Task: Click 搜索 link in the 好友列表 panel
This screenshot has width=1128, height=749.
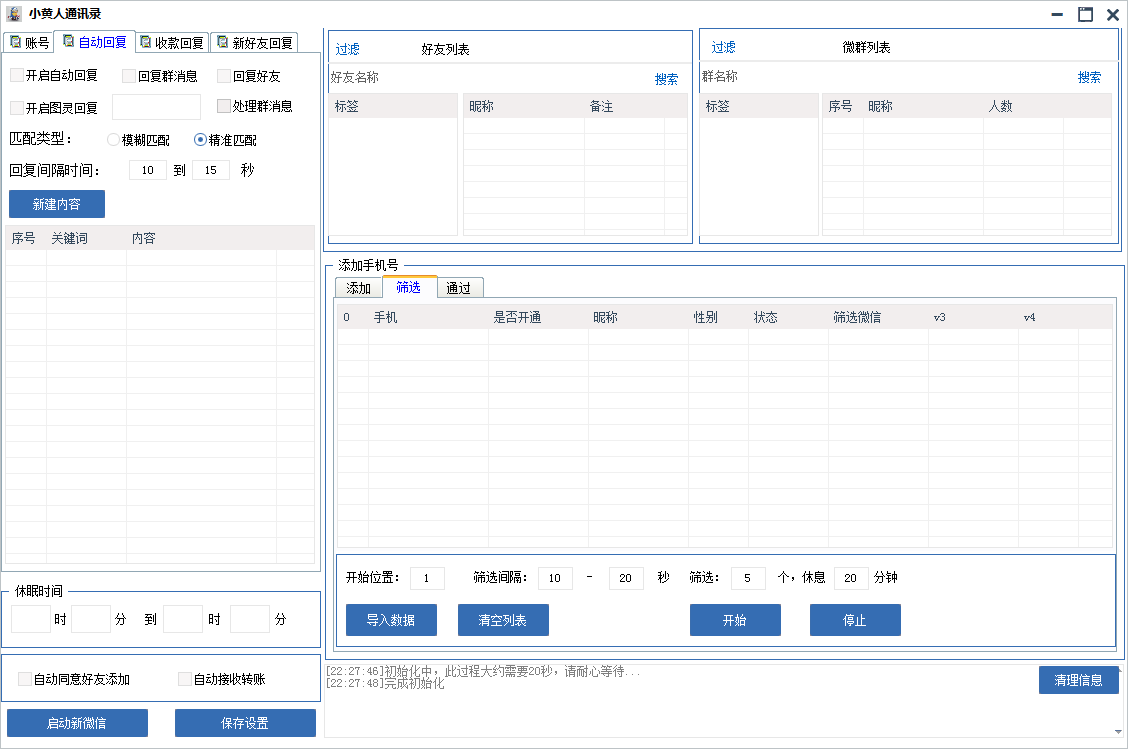Action: 666,79
